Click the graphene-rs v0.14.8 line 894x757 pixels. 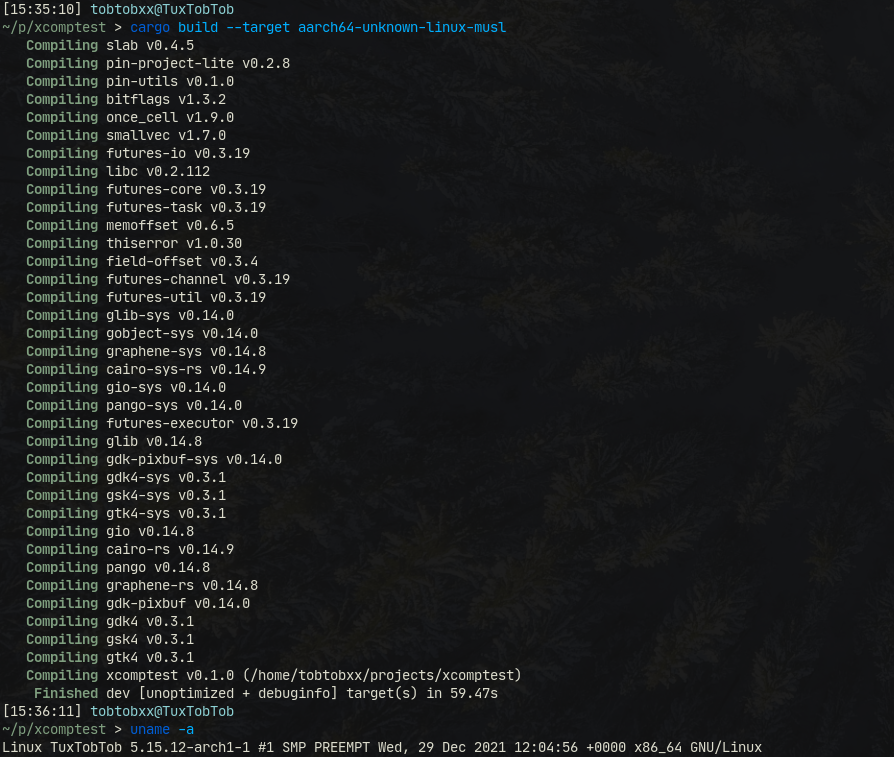[x=142, y=585]
